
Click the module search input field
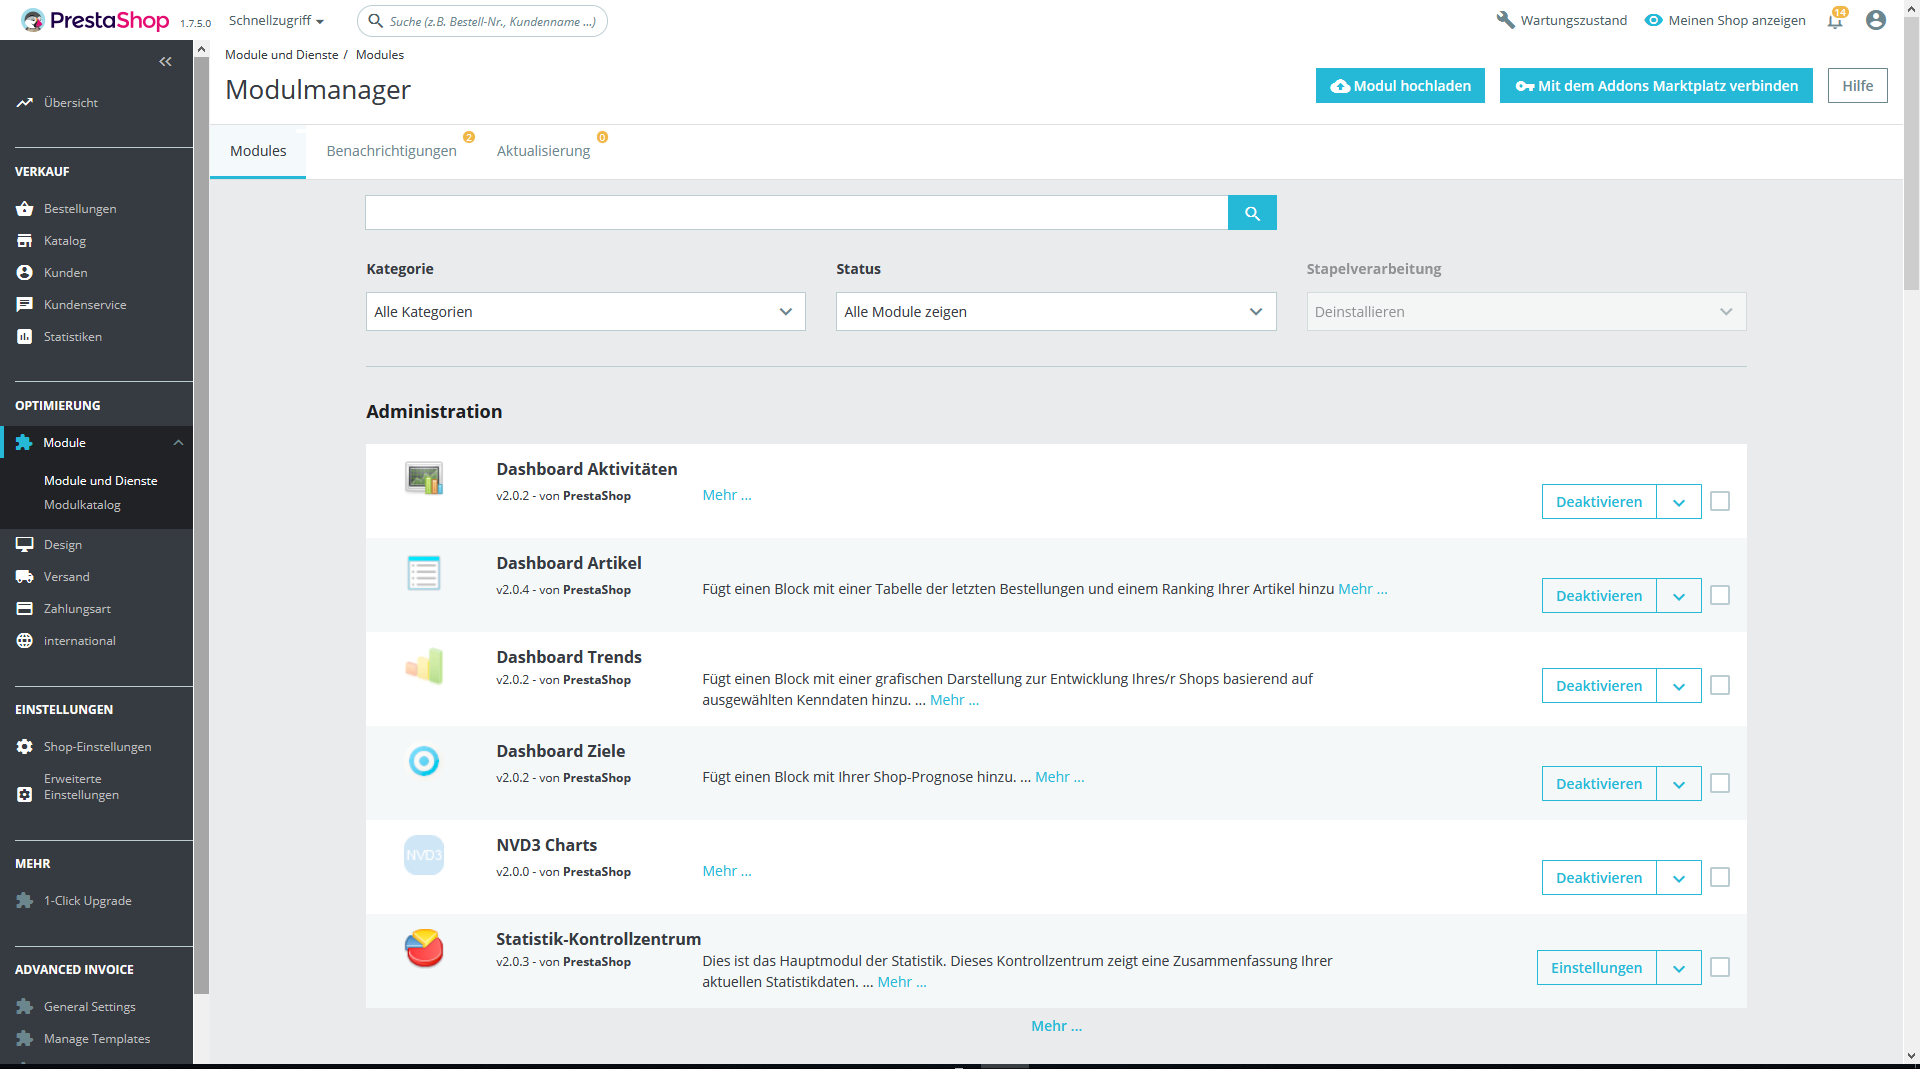click(797, 213)
